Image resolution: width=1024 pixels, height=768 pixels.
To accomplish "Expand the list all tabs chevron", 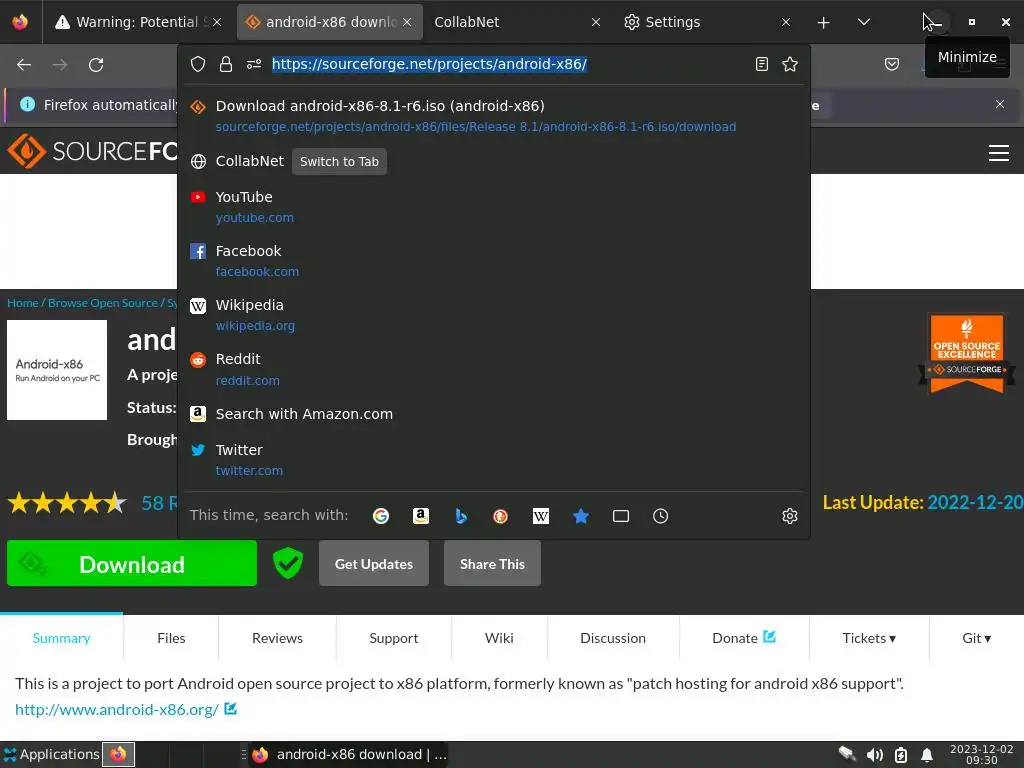I will 864,22.
